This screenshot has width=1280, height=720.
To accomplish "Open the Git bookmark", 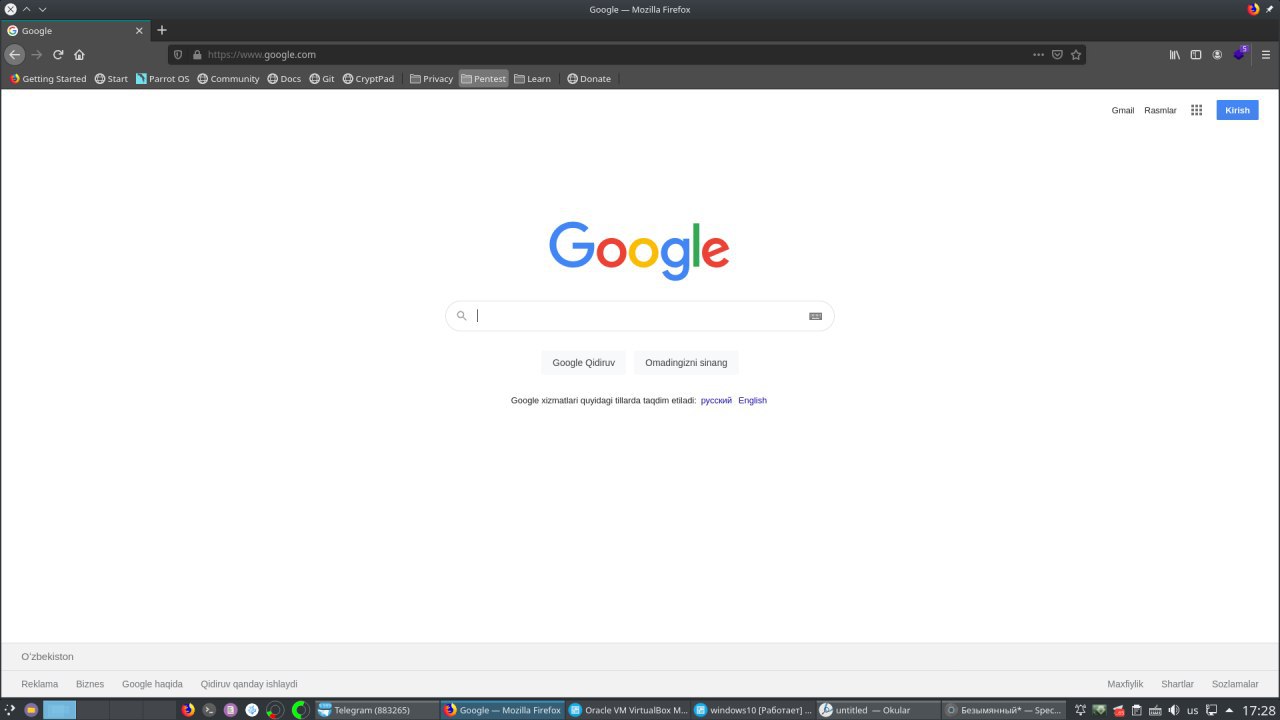I will tap(322, 79).
